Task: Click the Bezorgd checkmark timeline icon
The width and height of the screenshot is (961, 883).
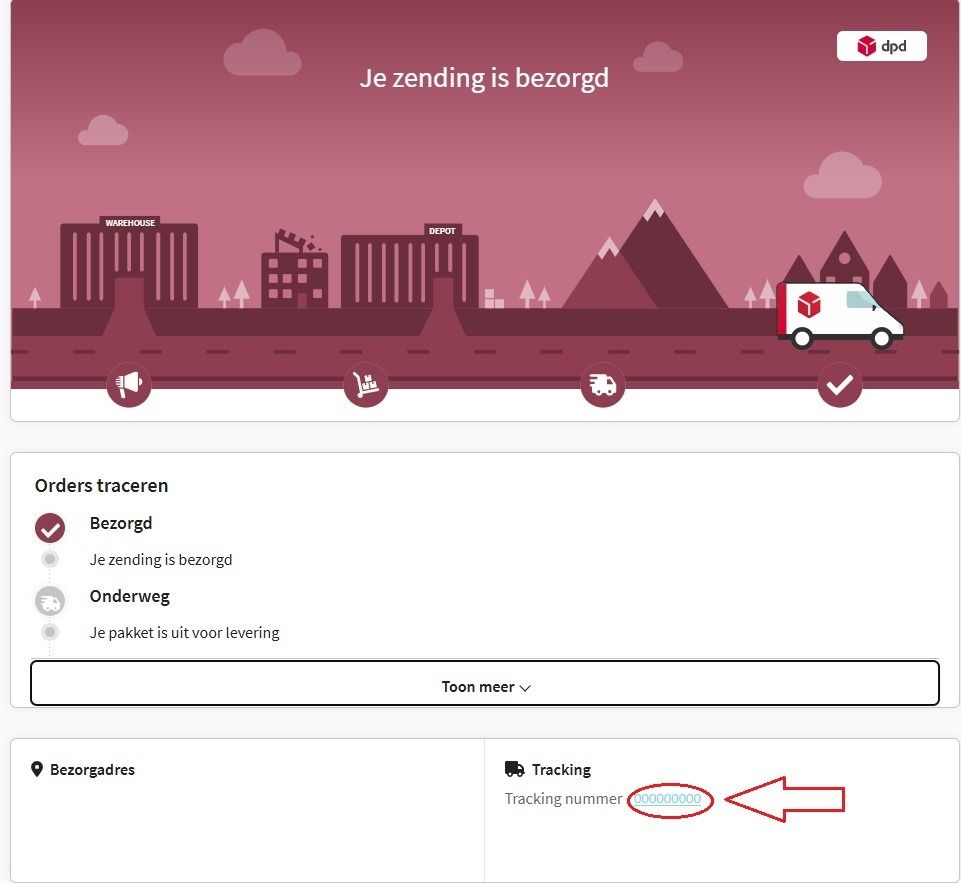Action: coord(50,528)
